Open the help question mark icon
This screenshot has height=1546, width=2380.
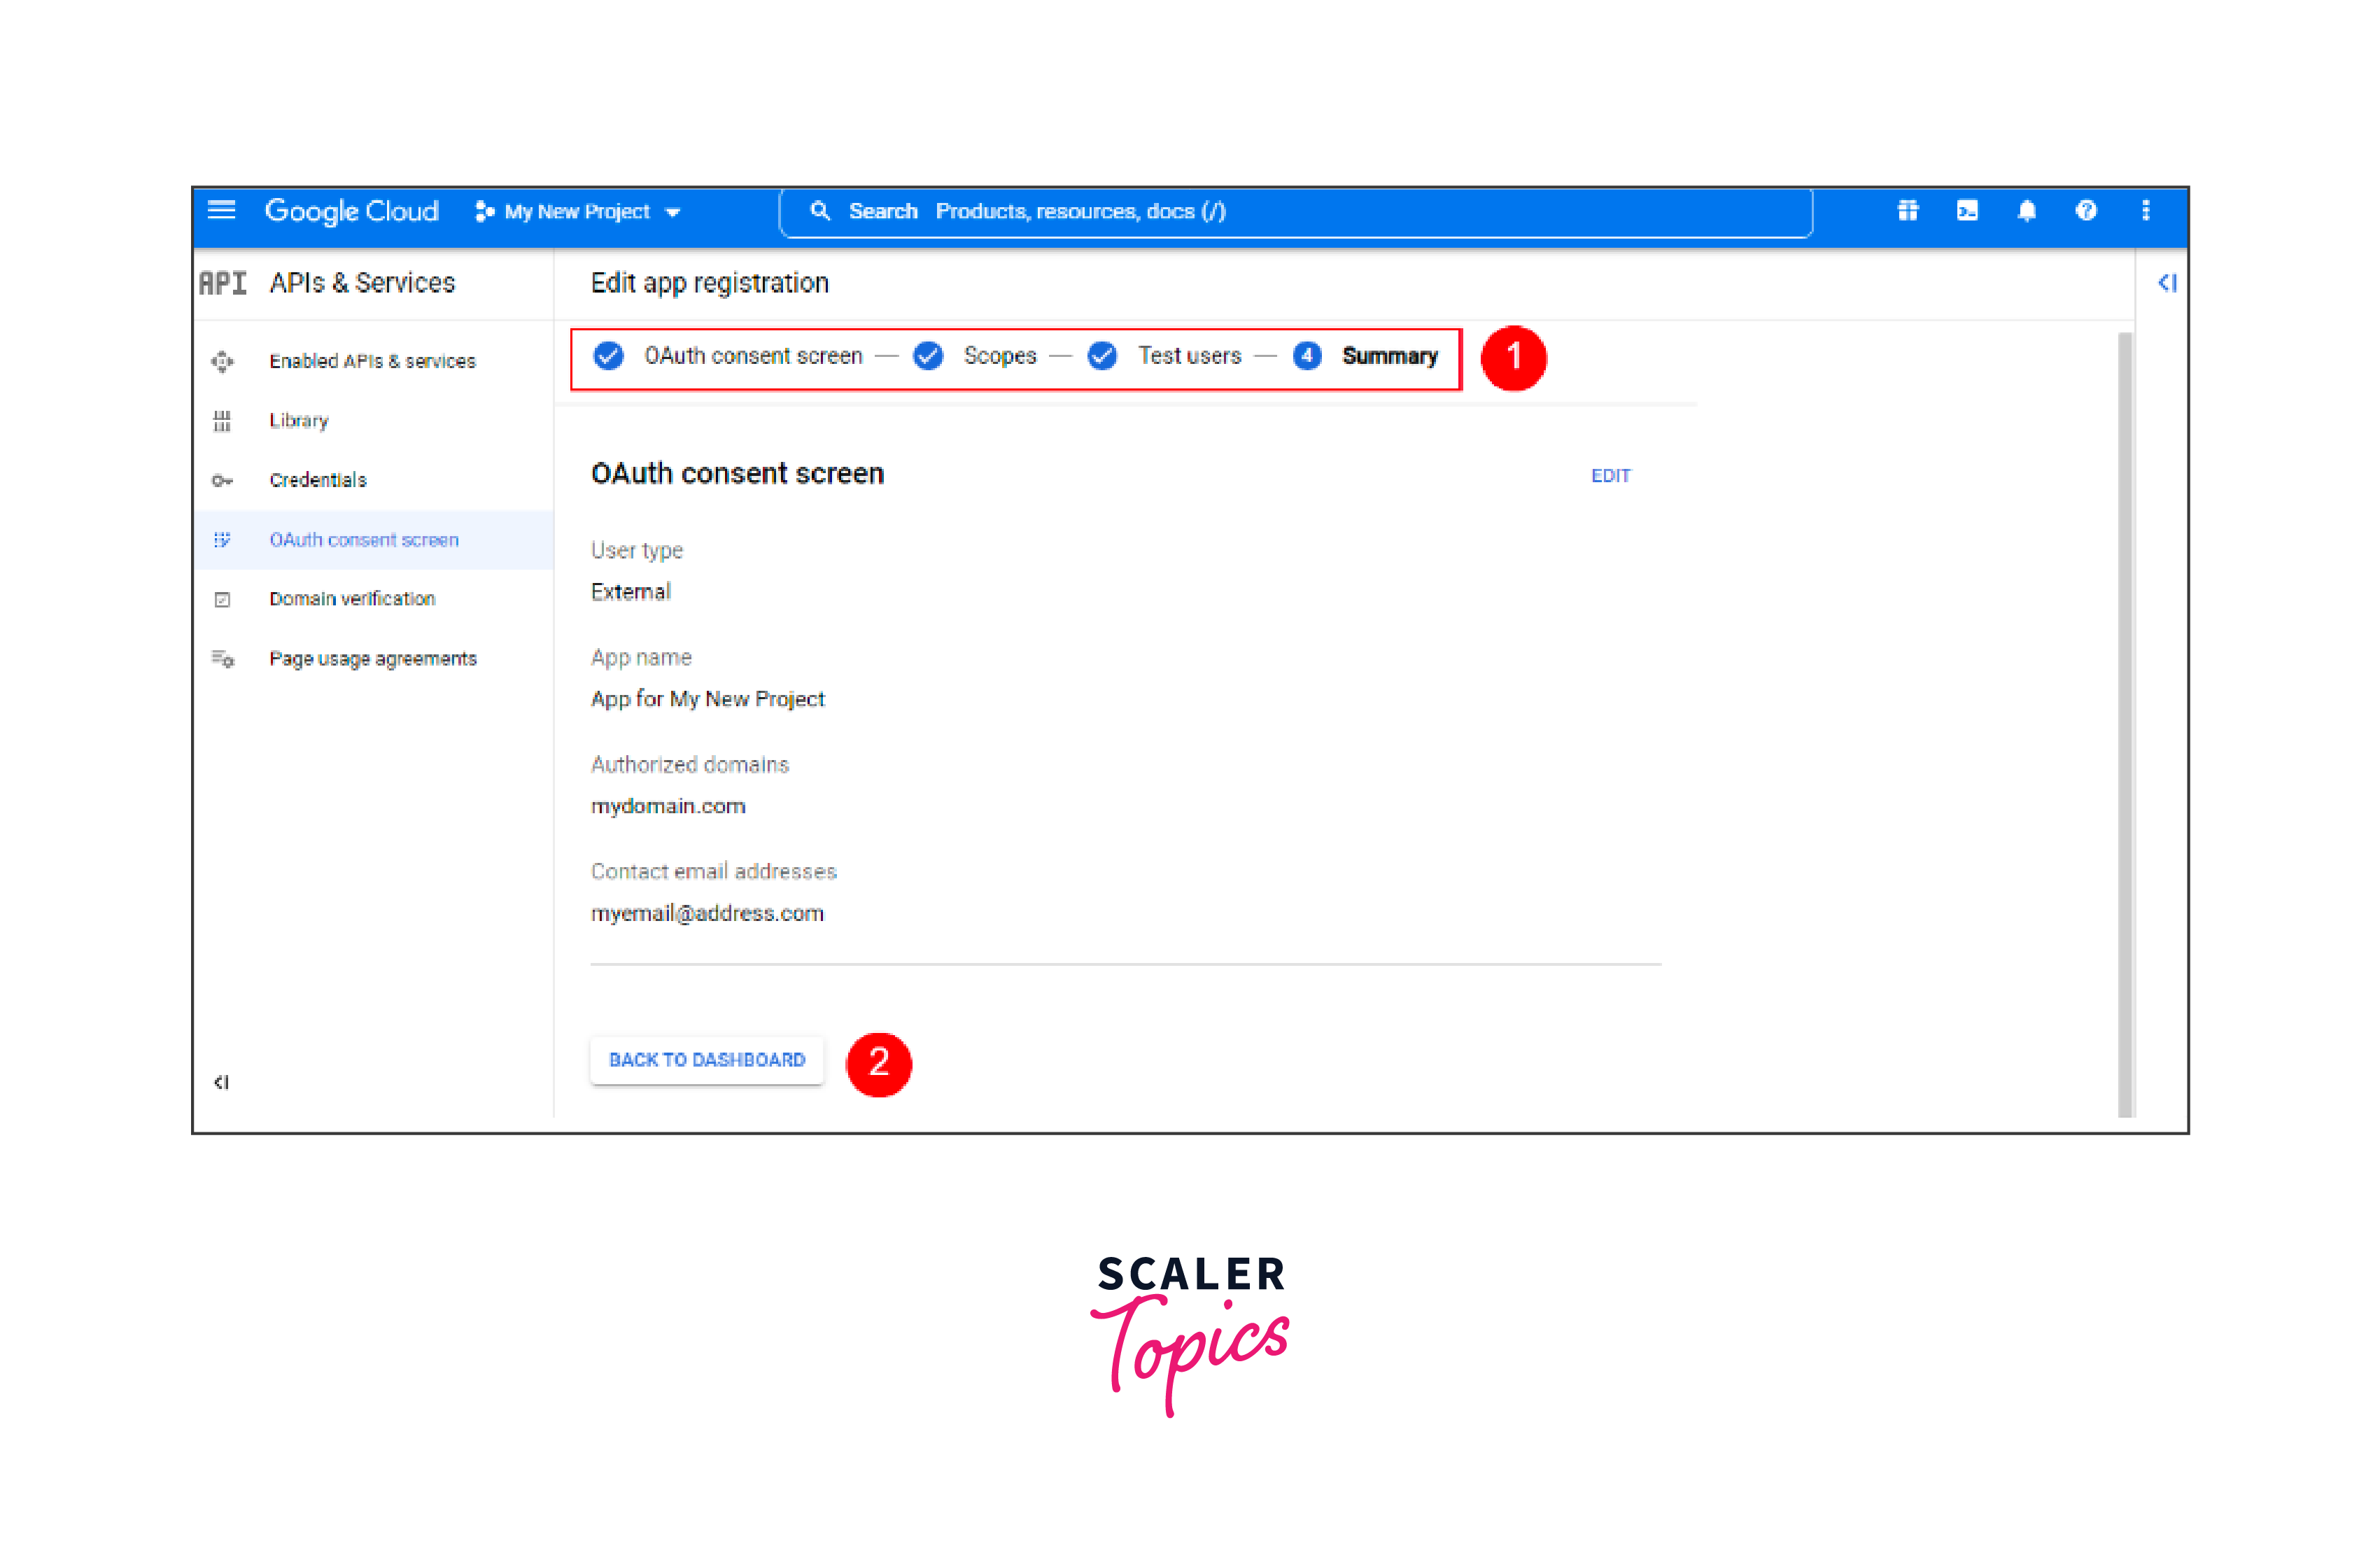pos(2085,210)
